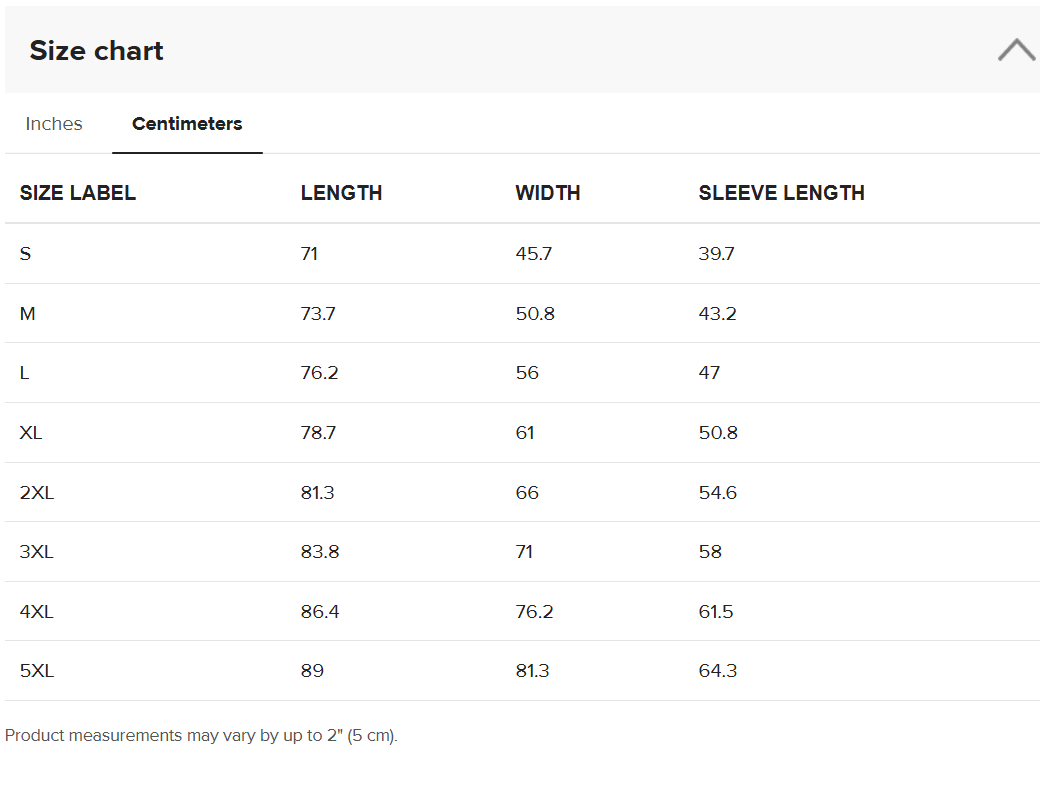Click the Size chart heading
Screen dimensions: 1040x787
(x=96, y=50)
